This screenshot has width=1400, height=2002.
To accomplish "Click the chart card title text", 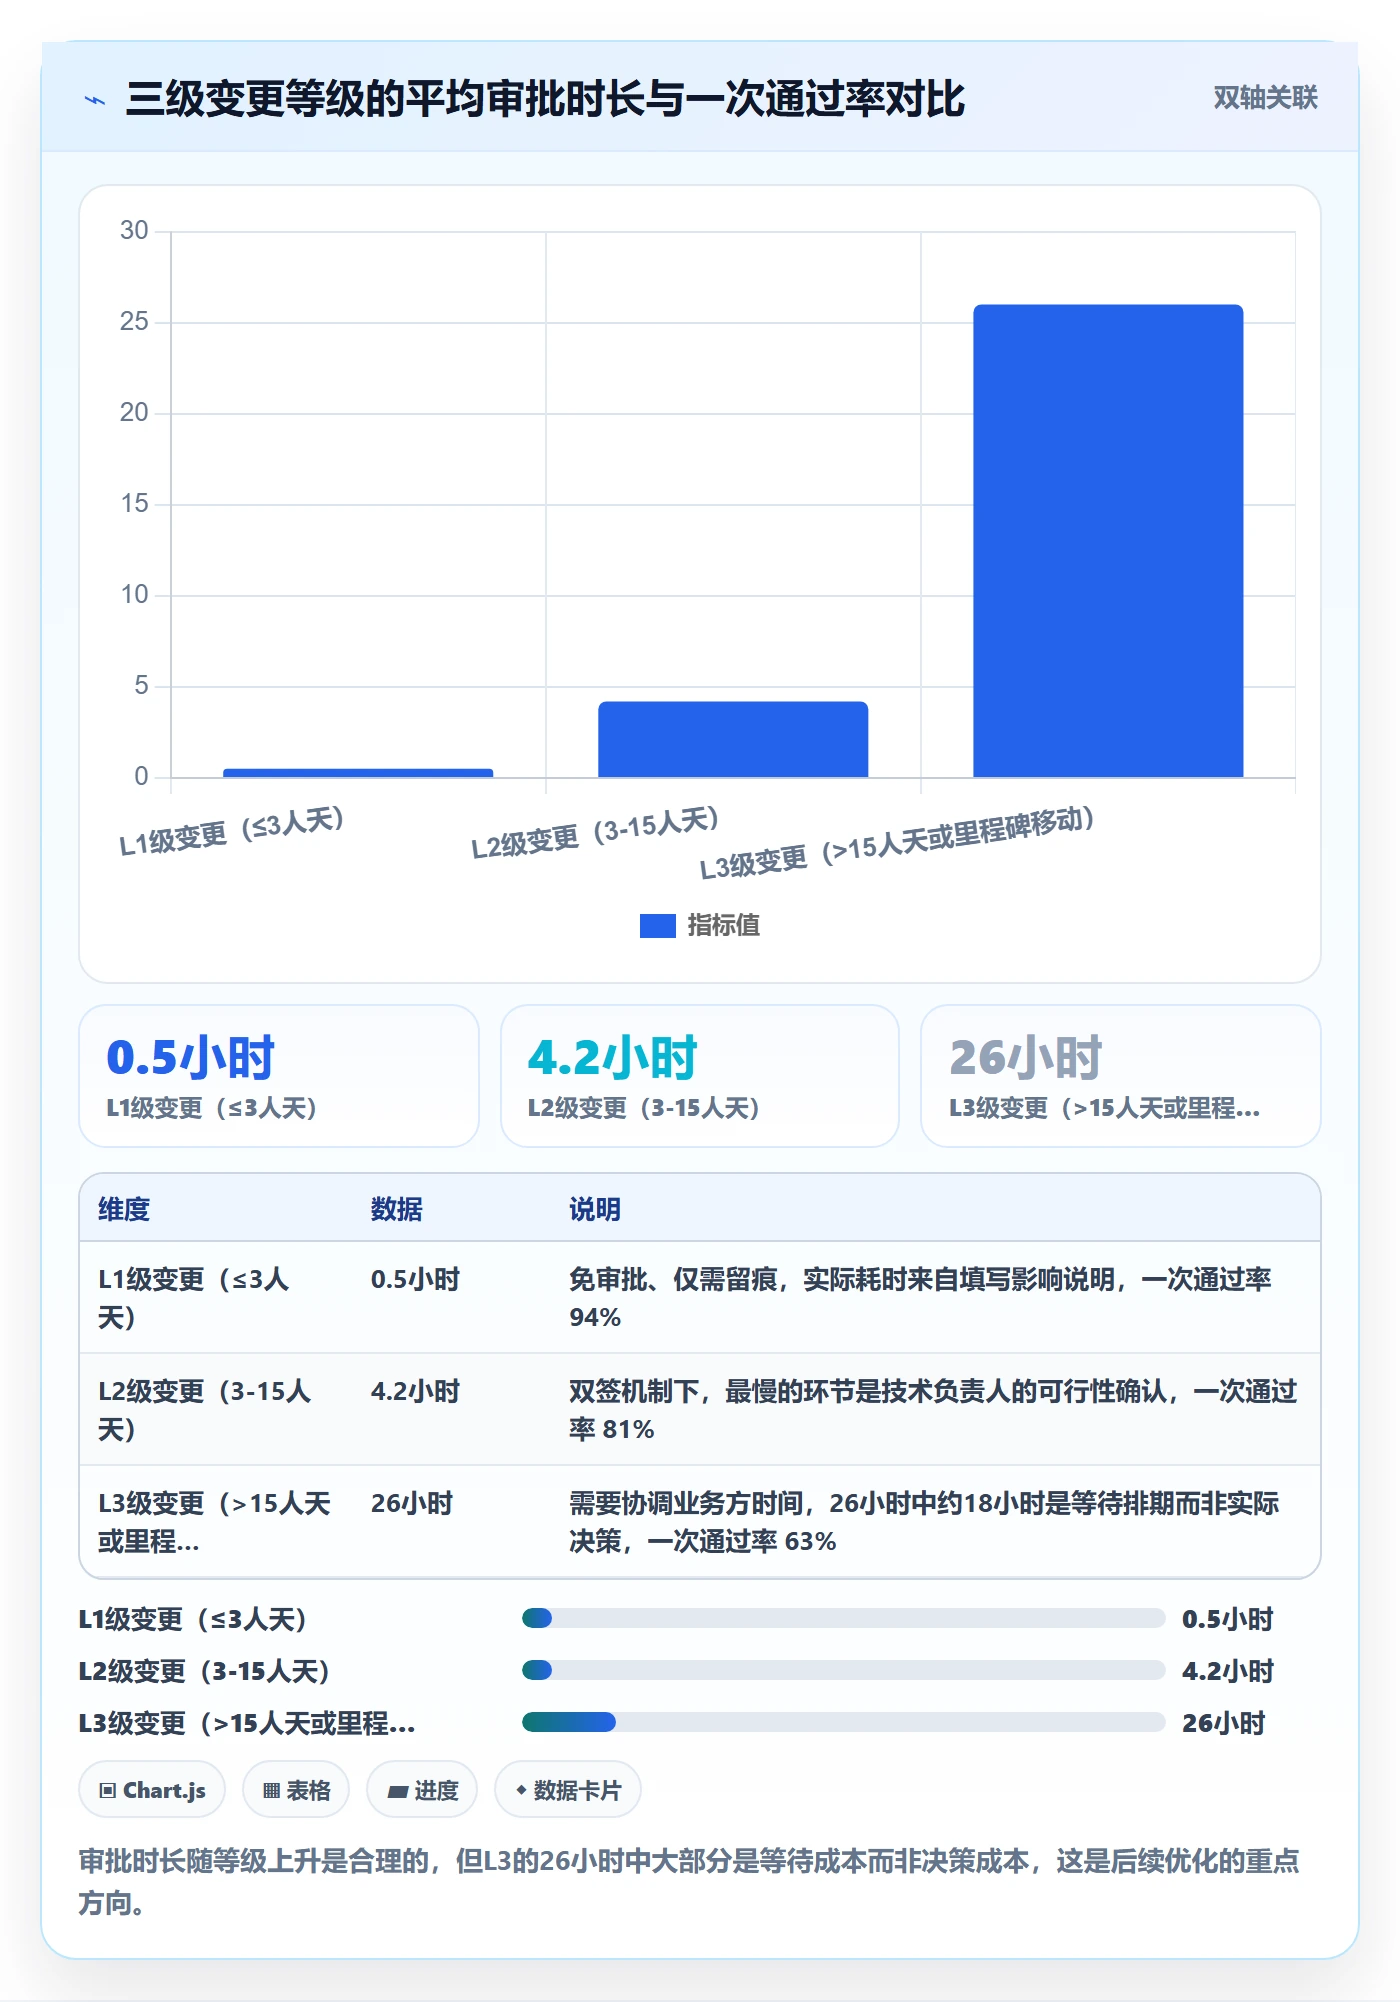I will (545, 99).
